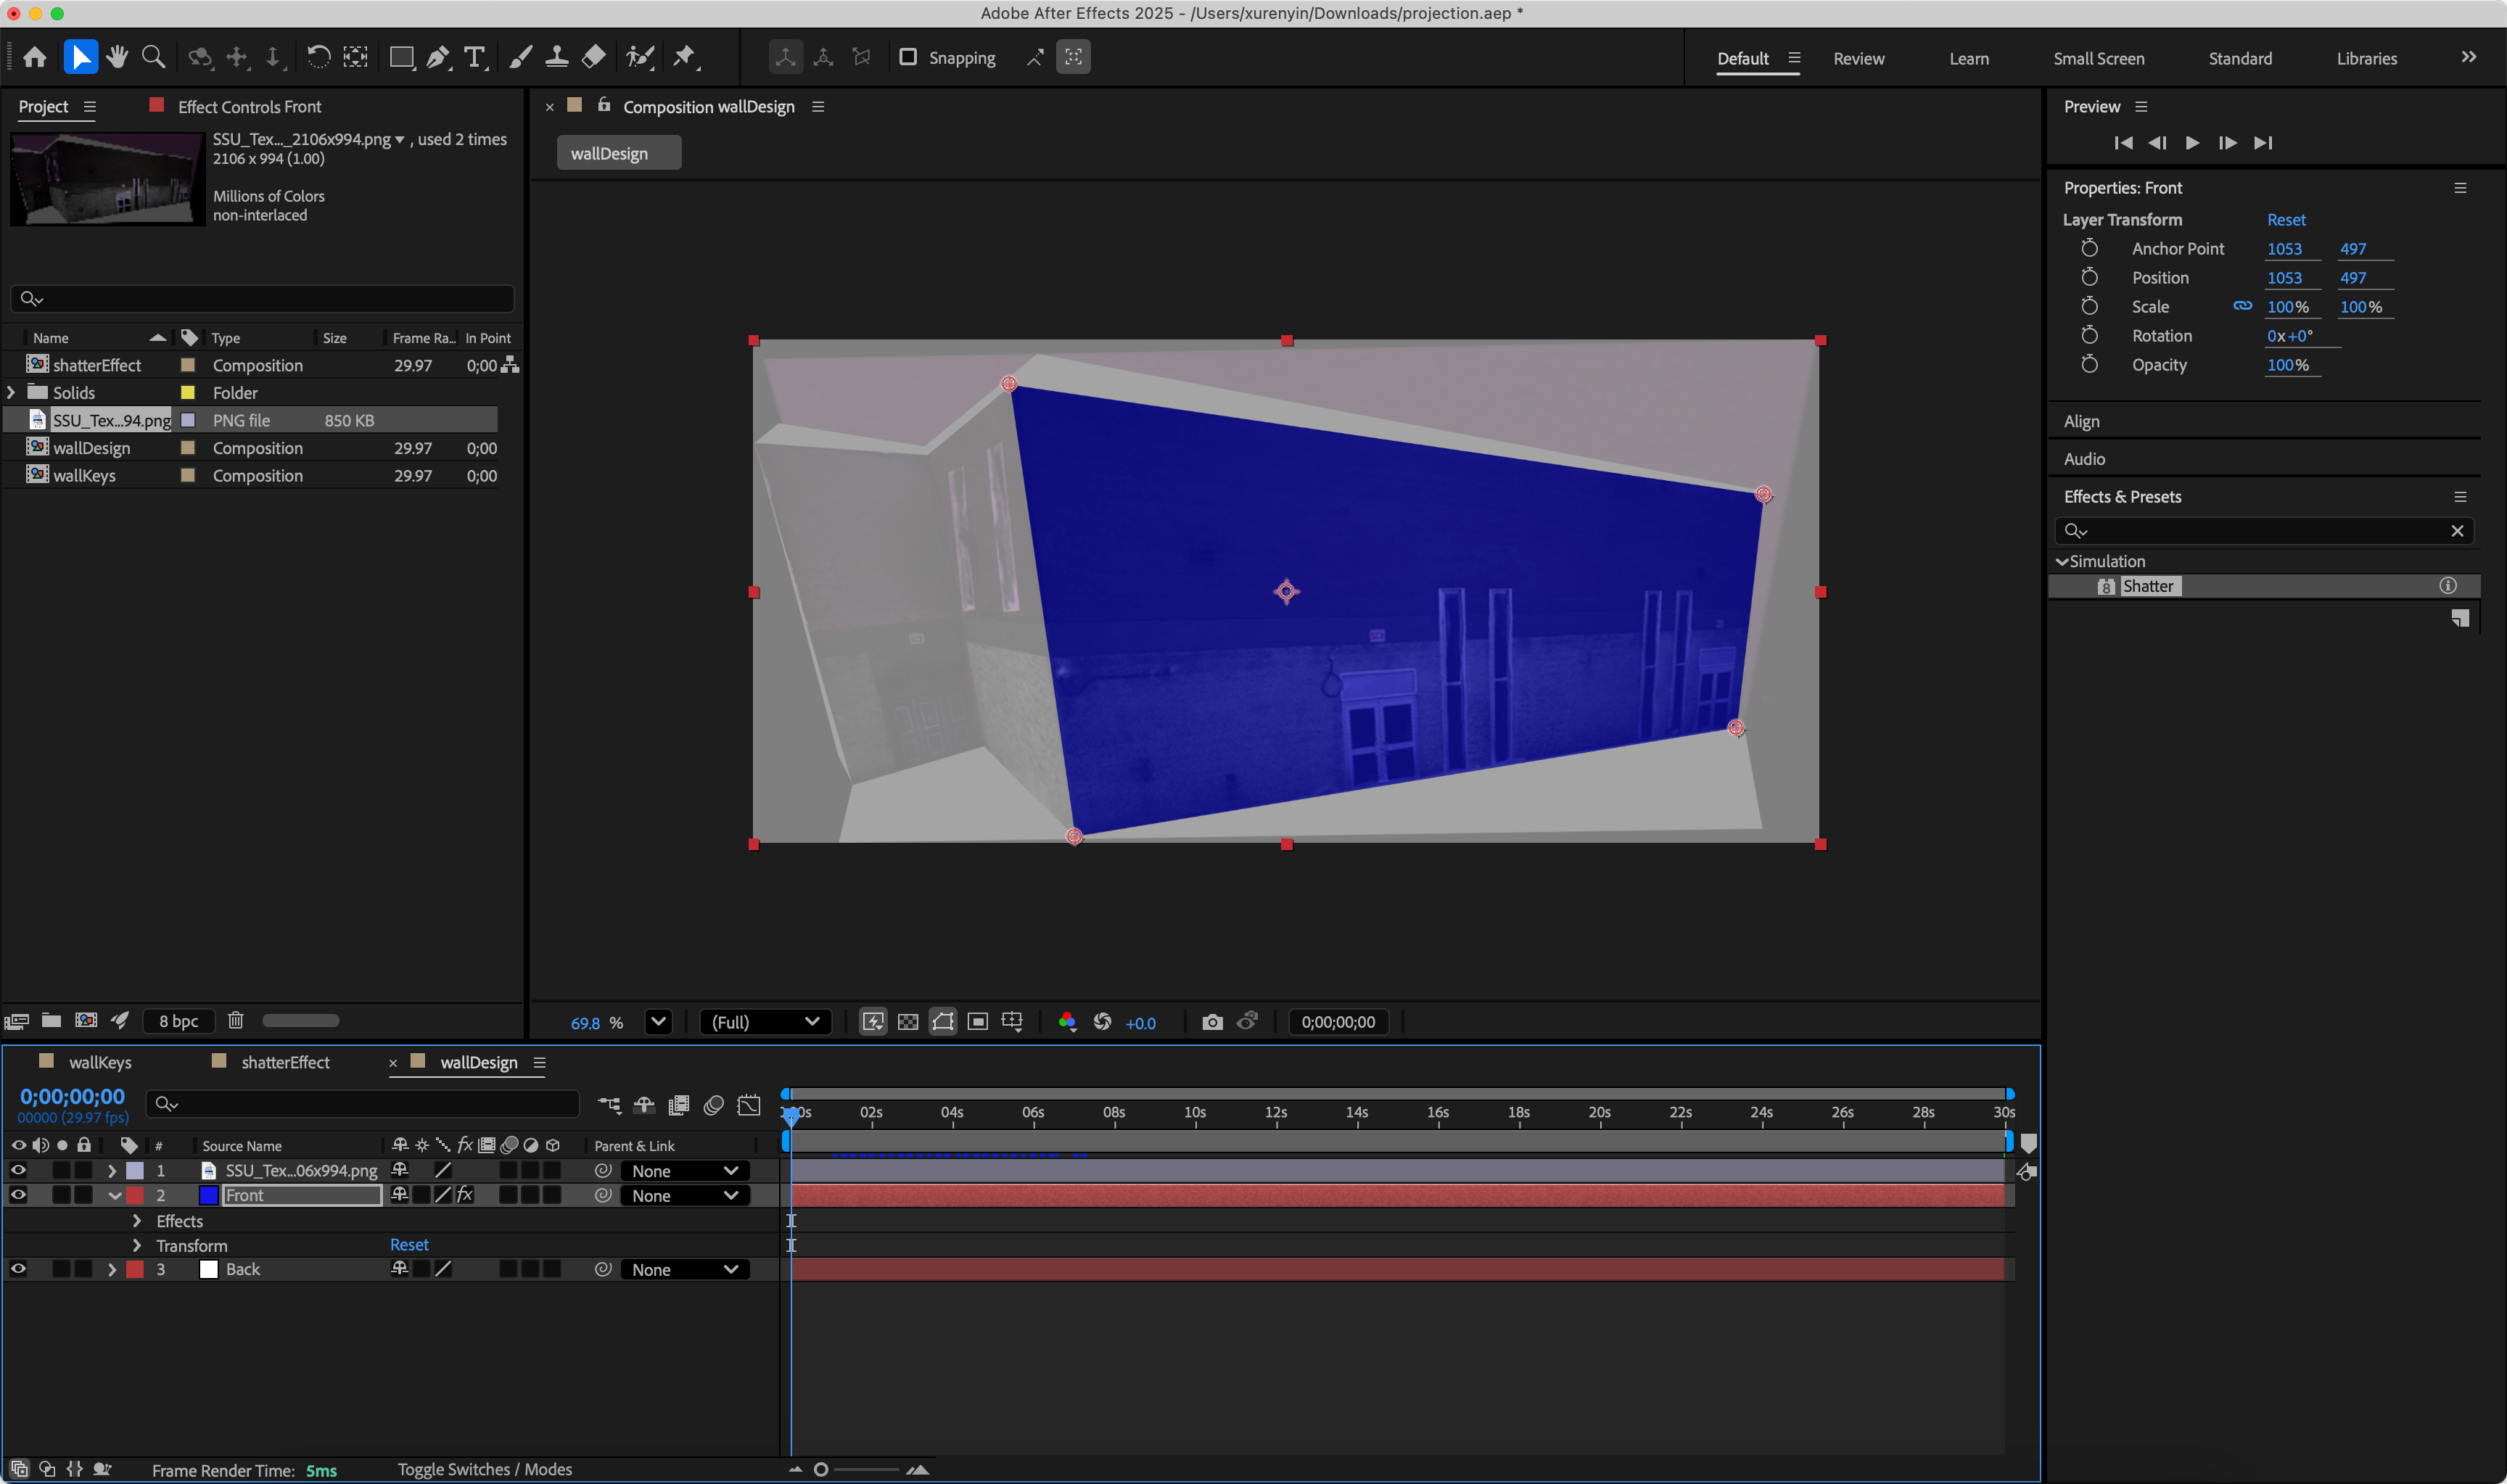
Task: Toggle visibility of the Back layer
Action: [18, 1268]
